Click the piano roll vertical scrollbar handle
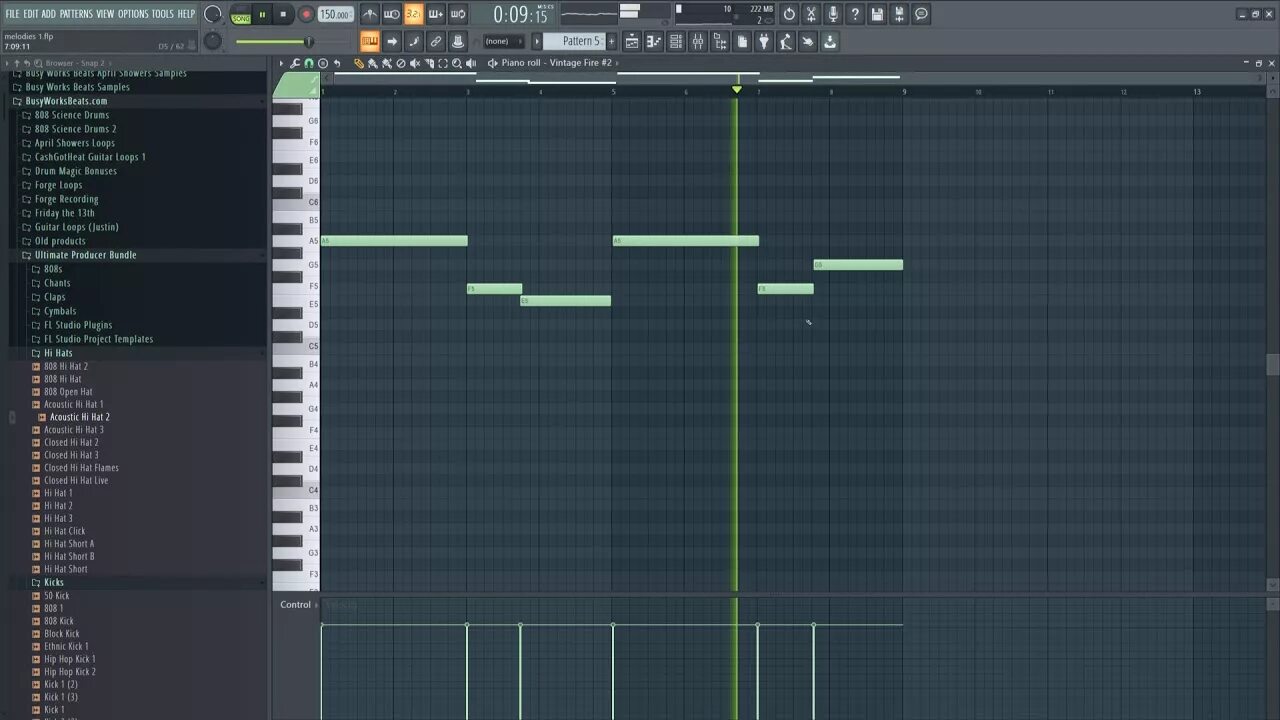The height and width of the screenshot is (720, 1280). click(x=1272, y=364)
